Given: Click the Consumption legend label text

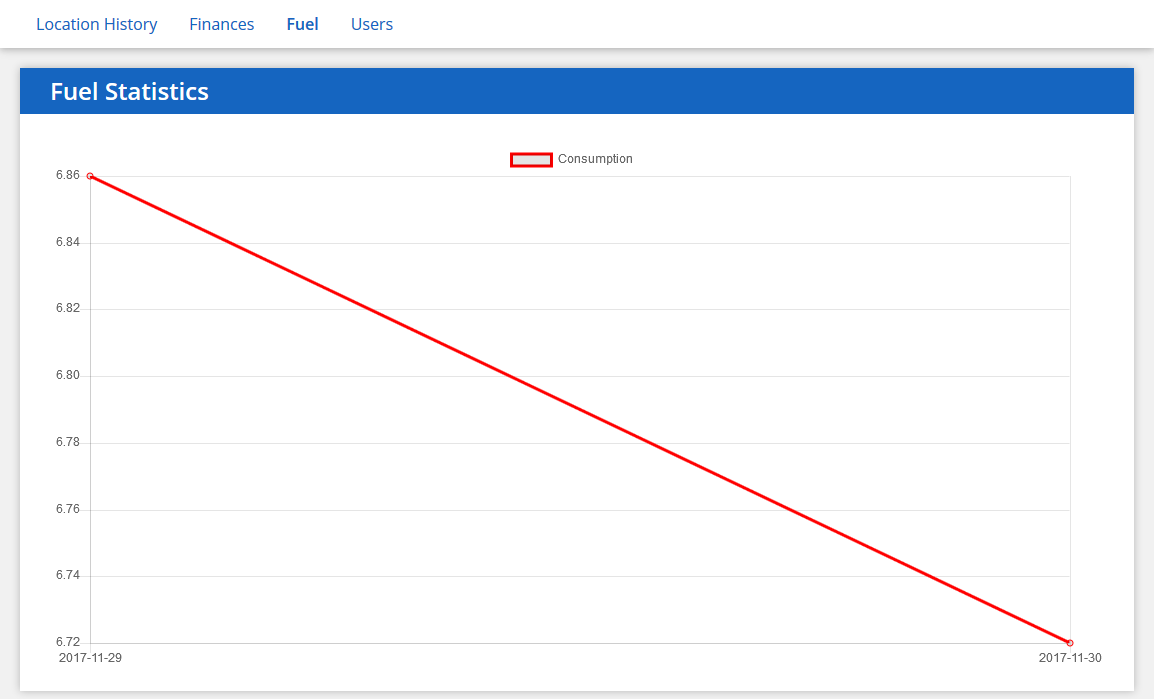Looking at the screenshot, I should (595, 159).
